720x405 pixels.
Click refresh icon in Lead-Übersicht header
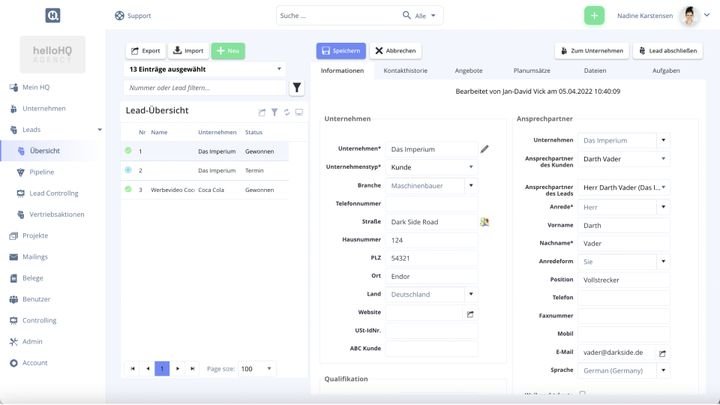click(x=287, y=112)
